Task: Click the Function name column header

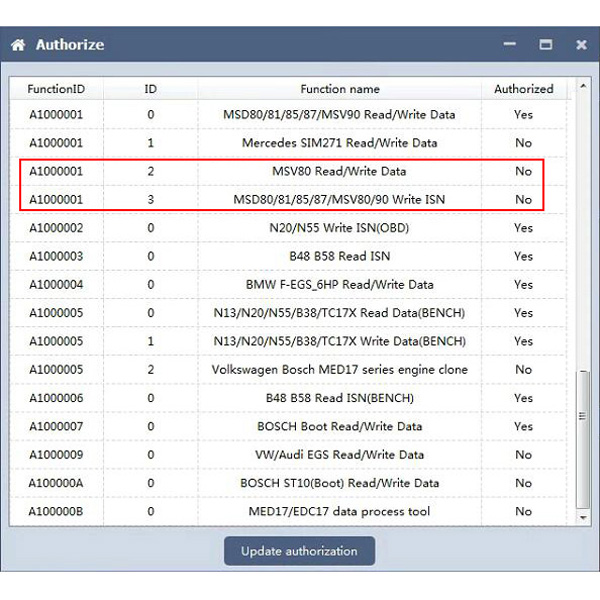Action: click(x=339, y=89)
